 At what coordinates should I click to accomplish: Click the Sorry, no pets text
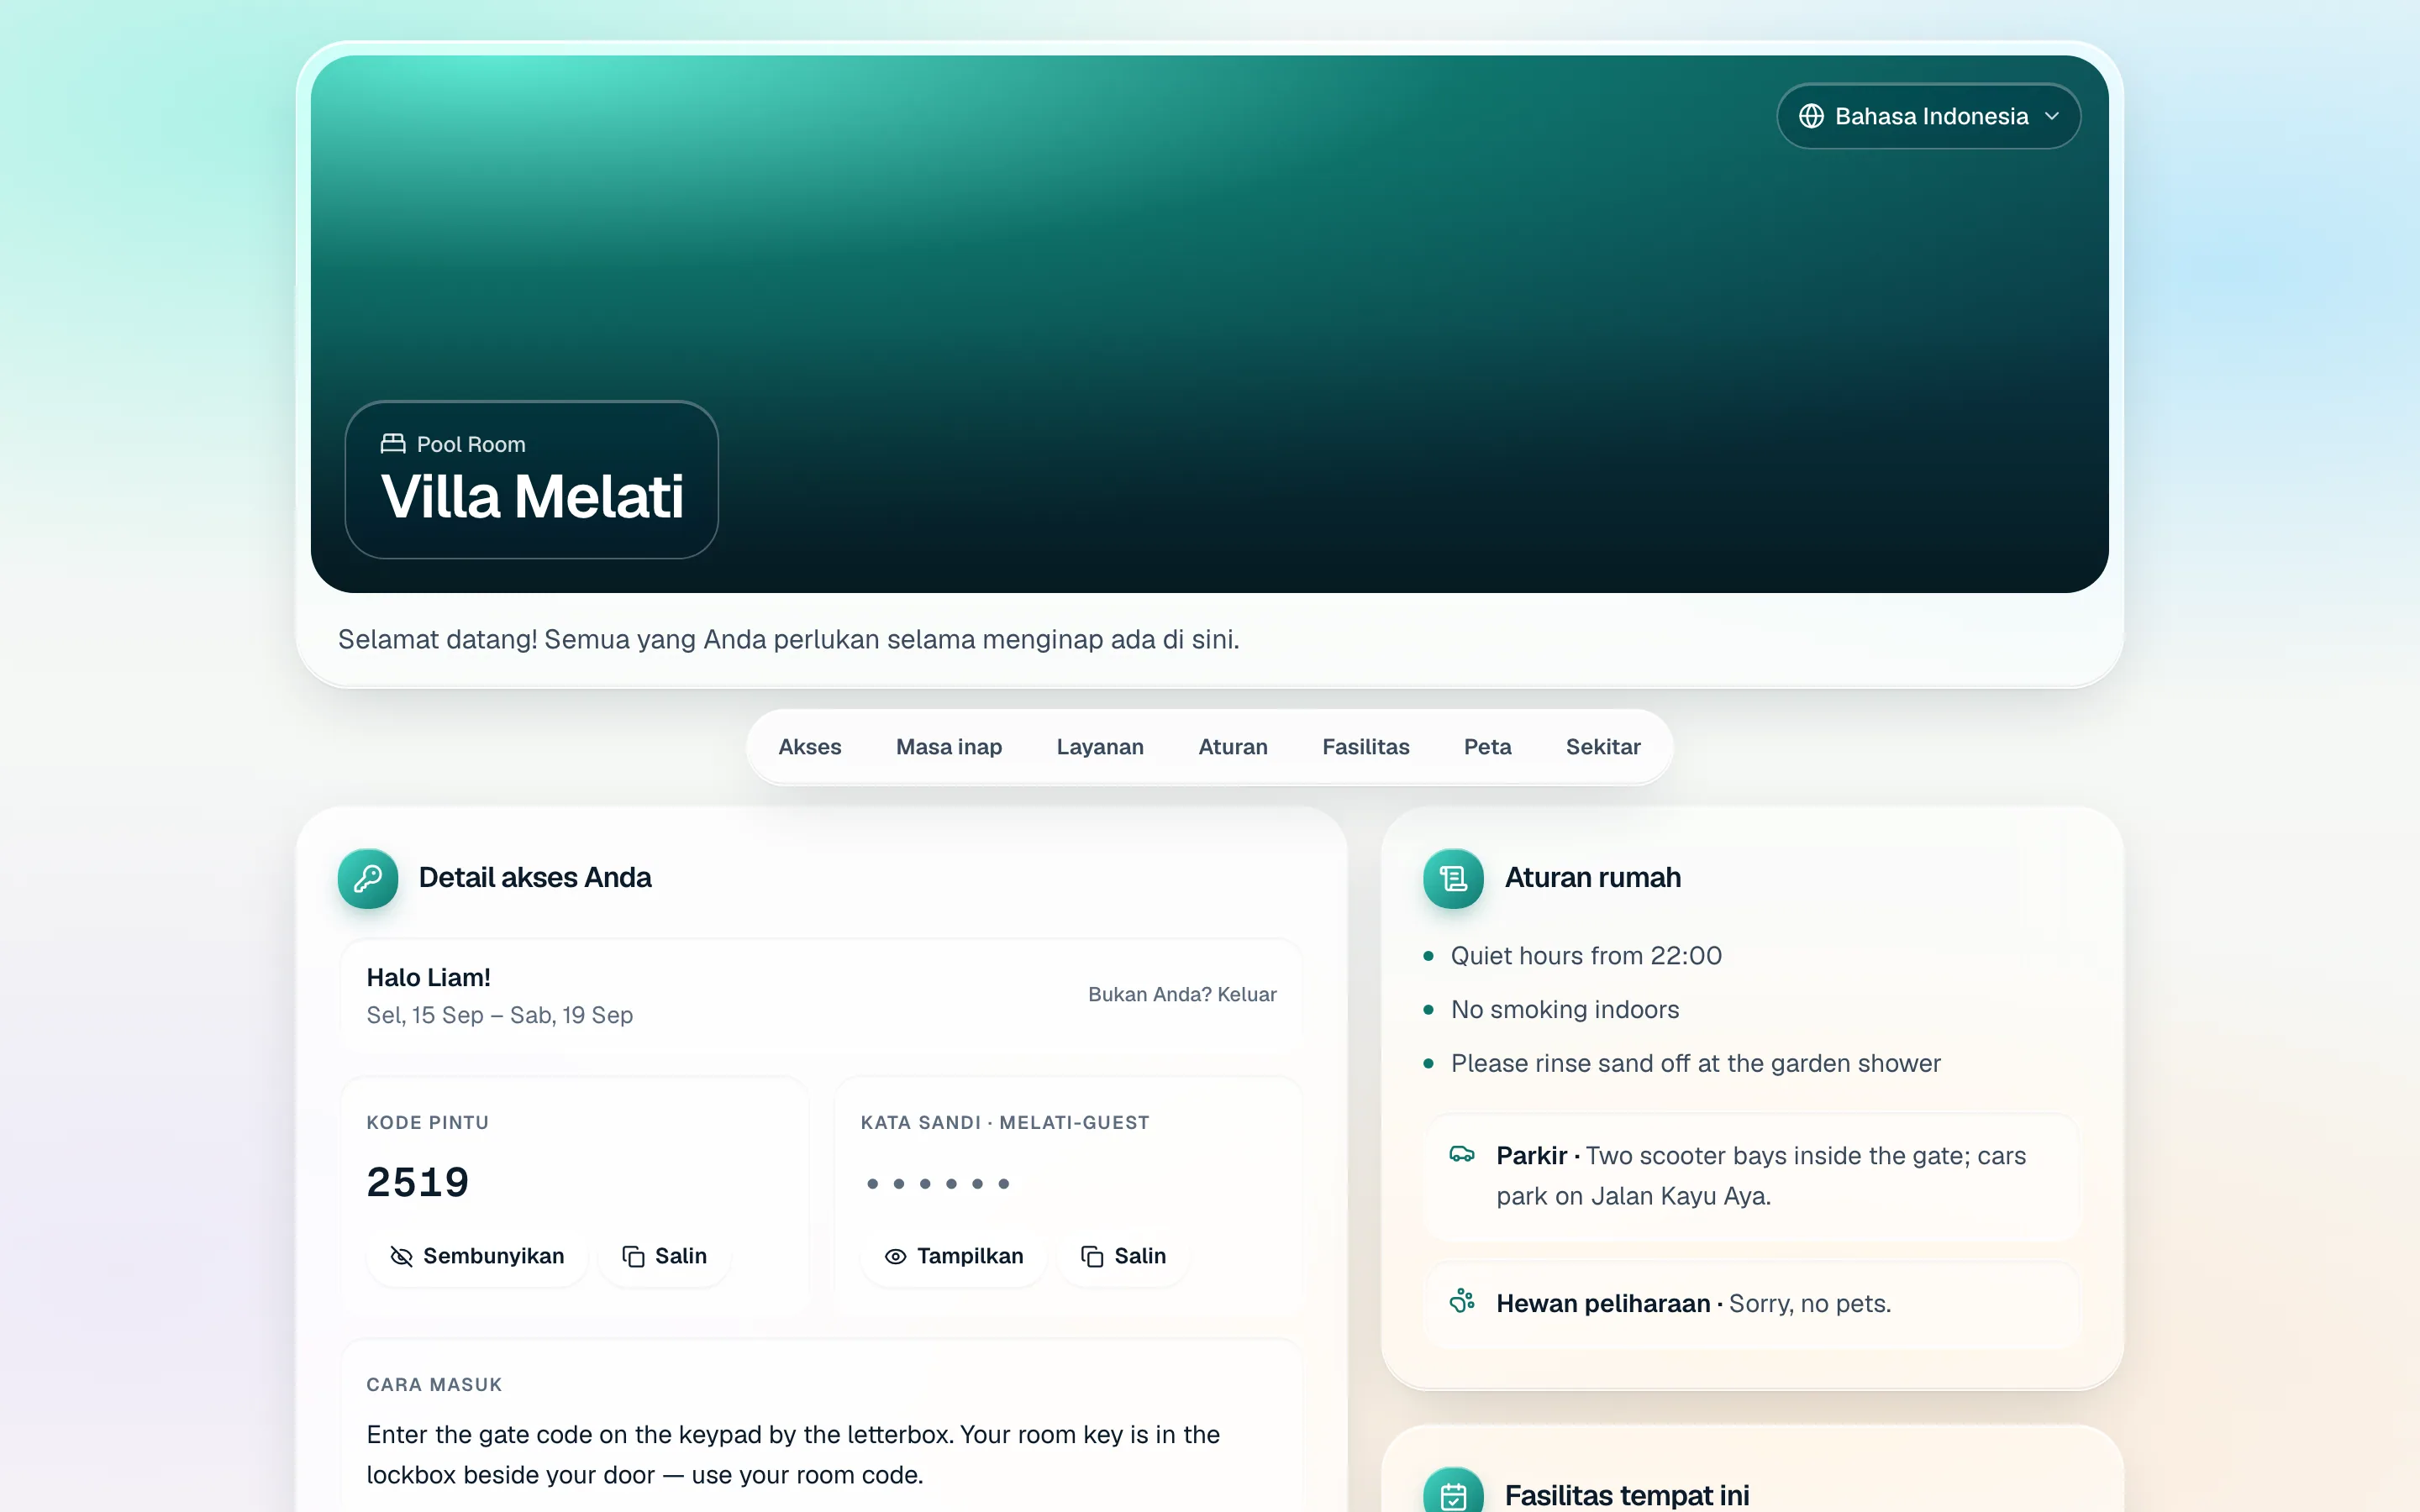[x=1810, y=1304]
